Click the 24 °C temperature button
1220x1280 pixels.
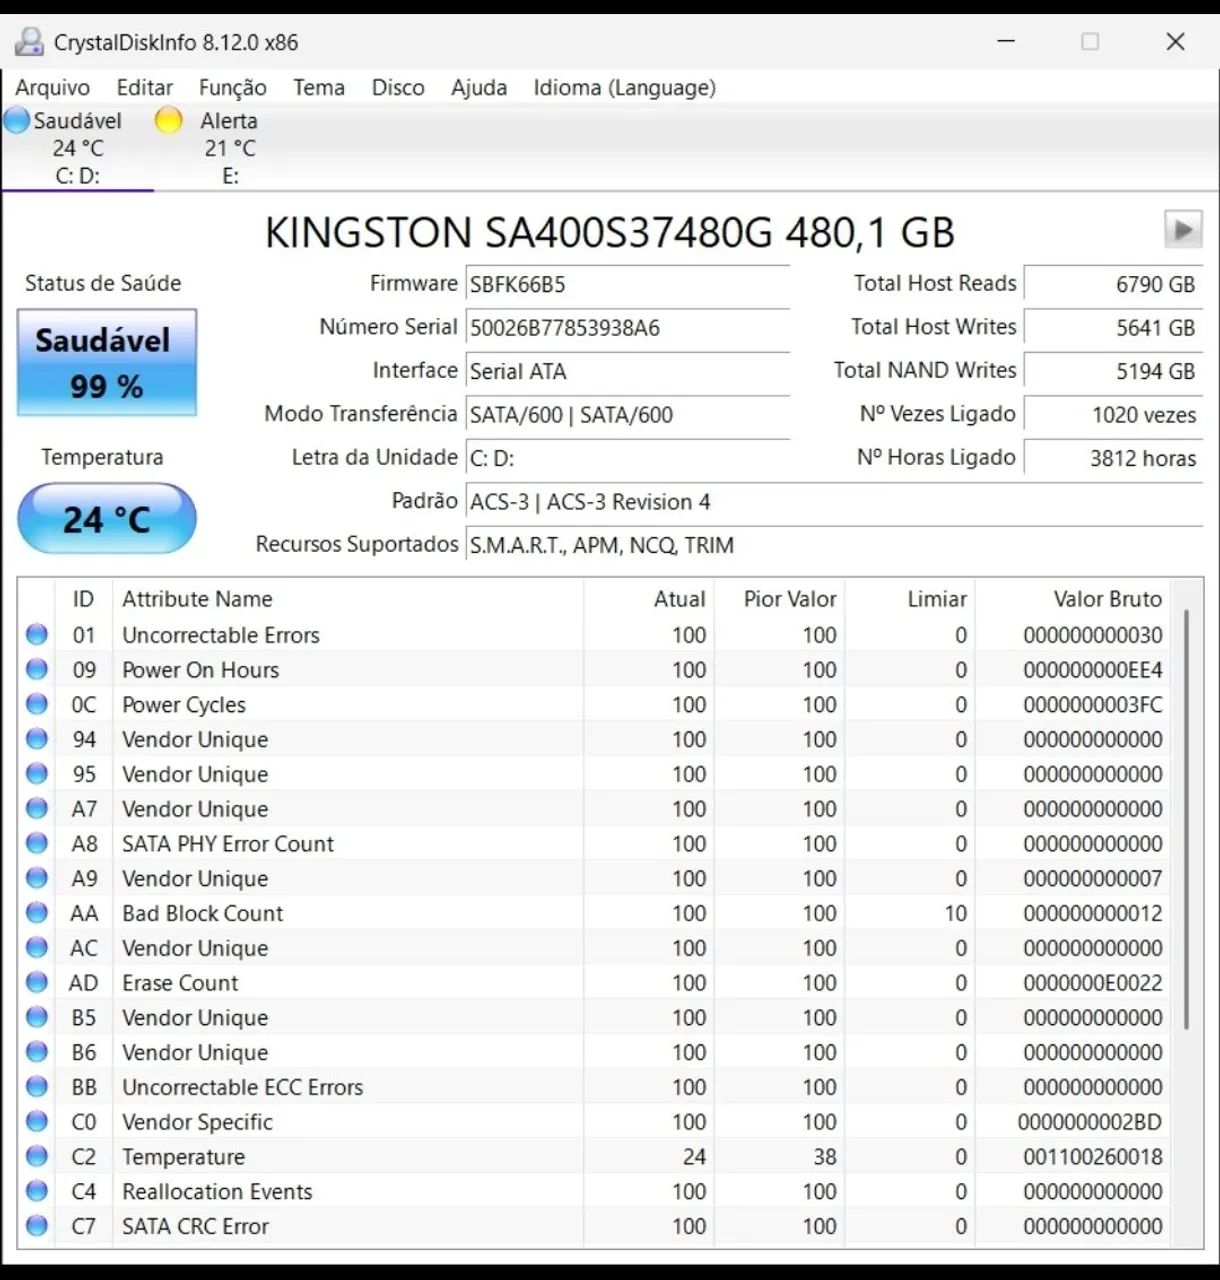click(107, 518)
